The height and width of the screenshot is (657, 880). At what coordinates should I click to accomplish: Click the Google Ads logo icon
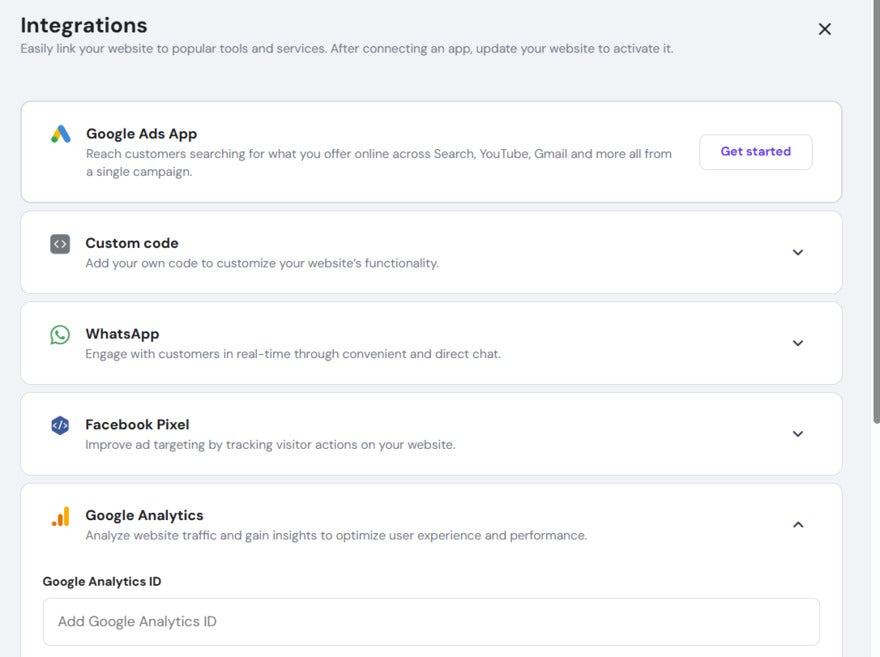pos(61,134)
